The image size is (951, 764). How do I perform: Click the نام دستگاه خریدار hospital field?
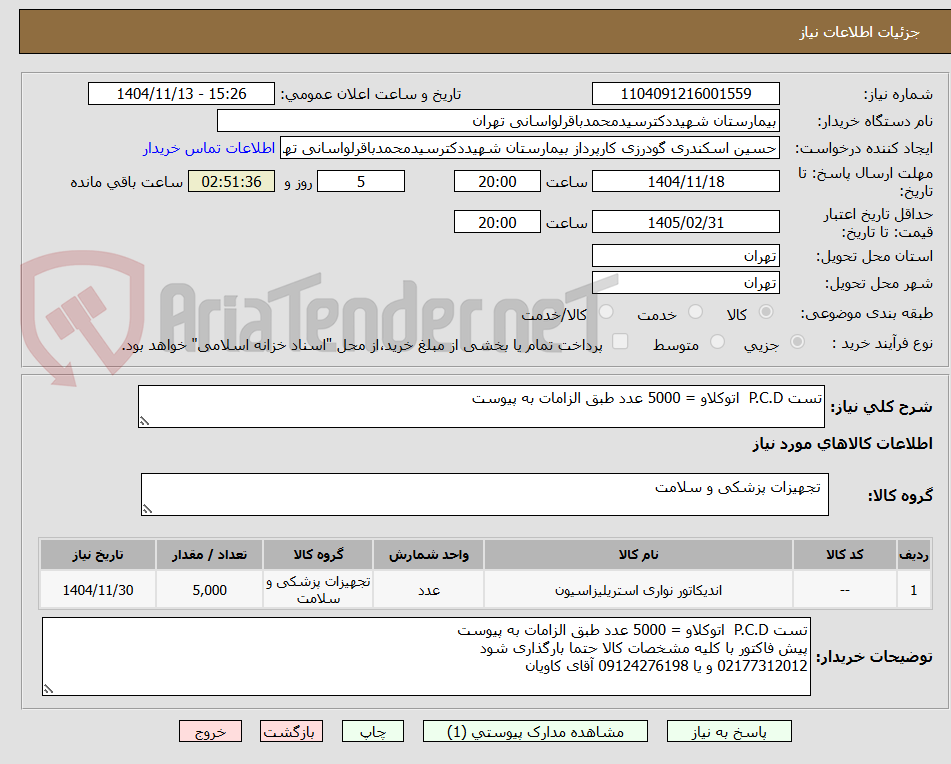click(498, 121)
